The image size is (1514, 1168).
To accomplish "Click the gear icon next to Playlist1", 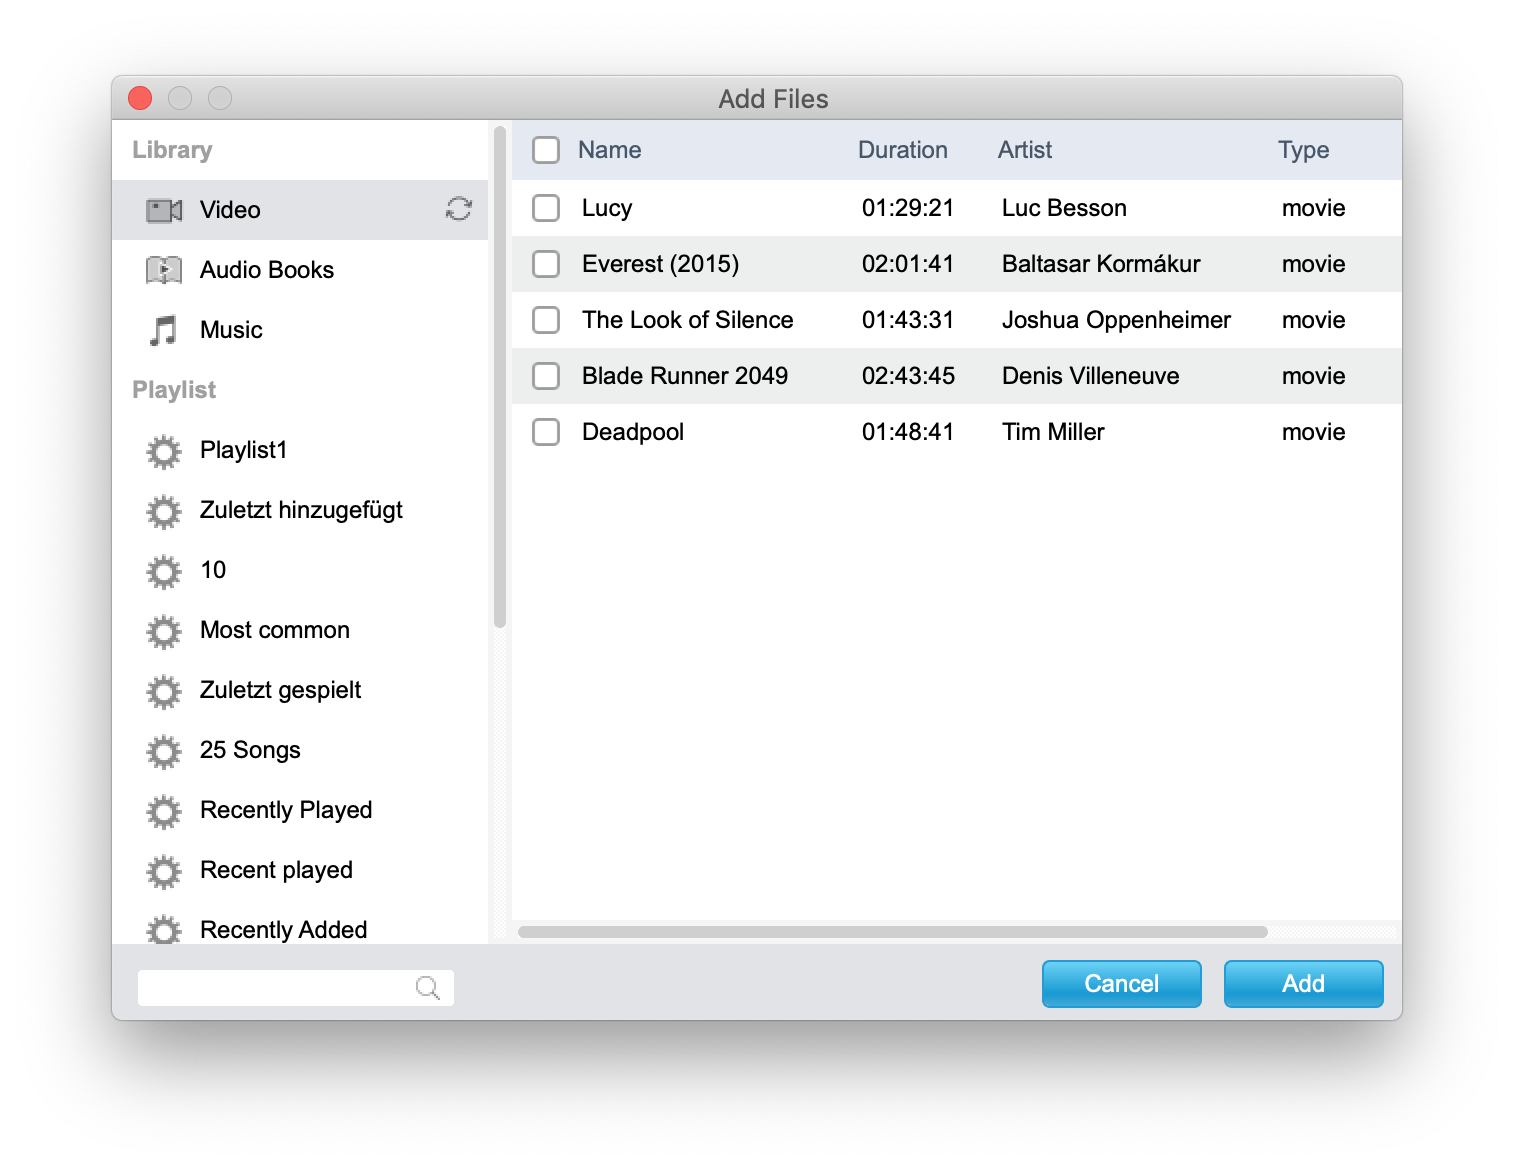I will (x=164, y=451).
